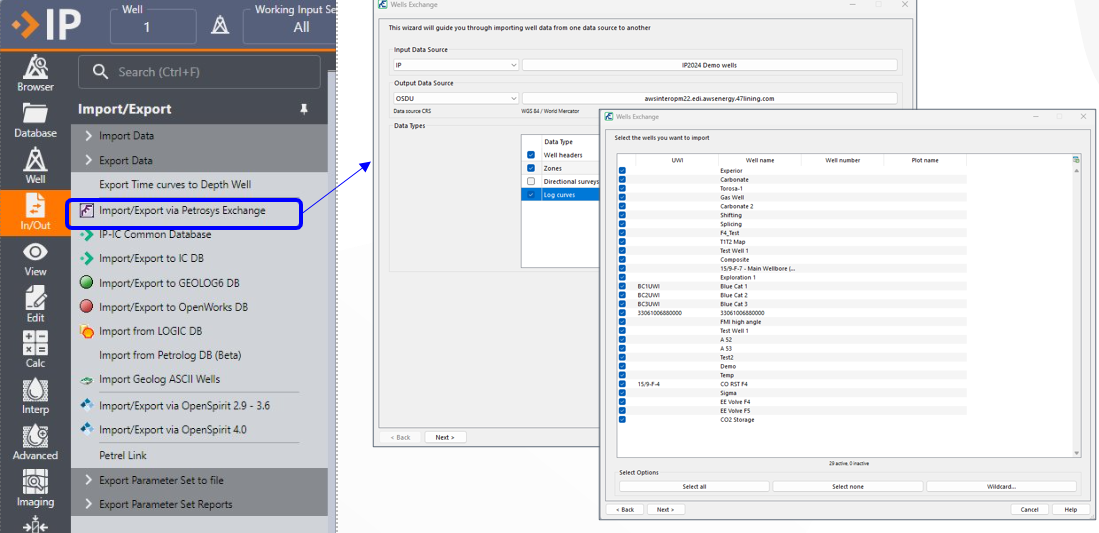Click the GEOLOG6 green sphere icon

click(x=87, y=283)
